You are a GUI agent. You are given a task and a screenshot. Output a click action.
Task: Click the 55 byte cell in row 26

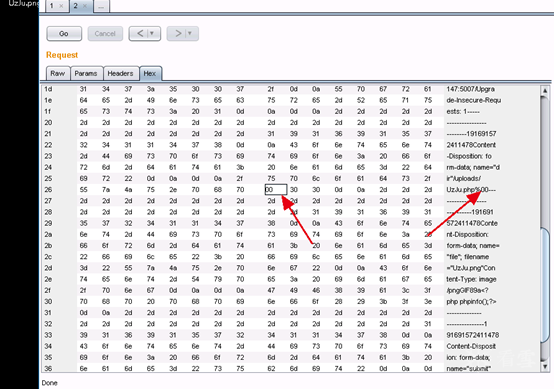click(x=83, y=190)
